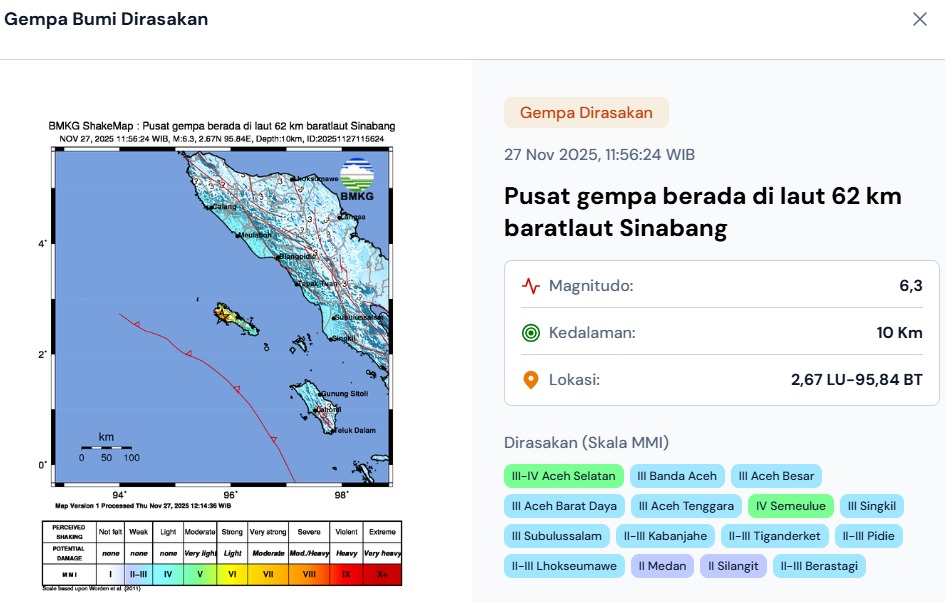Click the red X+ MMI legend swatch
The image size is (945, 603).
[x=381, y=574]
